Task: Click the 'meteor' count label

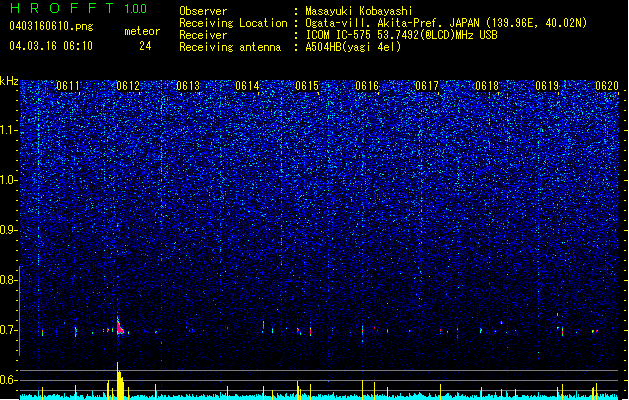Action: 142,31
